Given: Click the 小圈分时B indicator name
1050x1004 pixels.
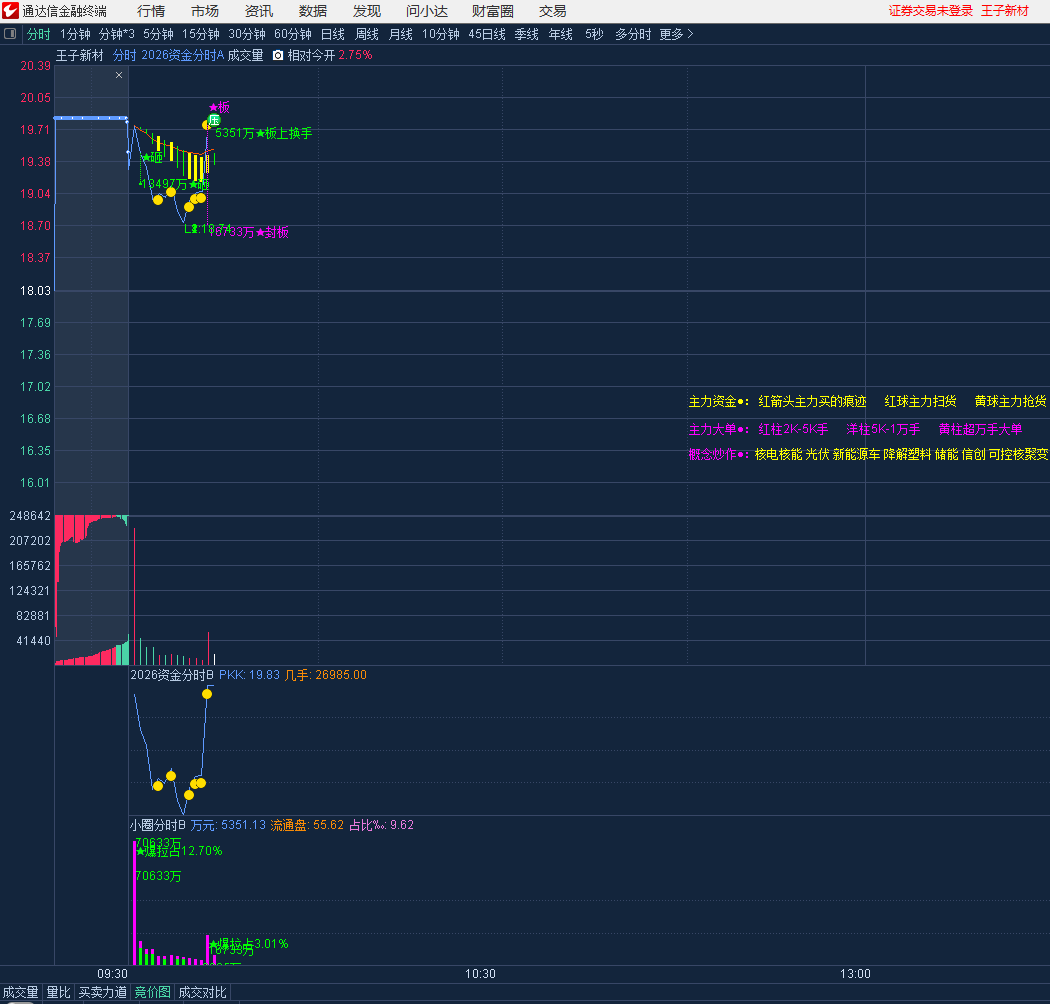Looking at the screenshot, I should pos(158,825).
